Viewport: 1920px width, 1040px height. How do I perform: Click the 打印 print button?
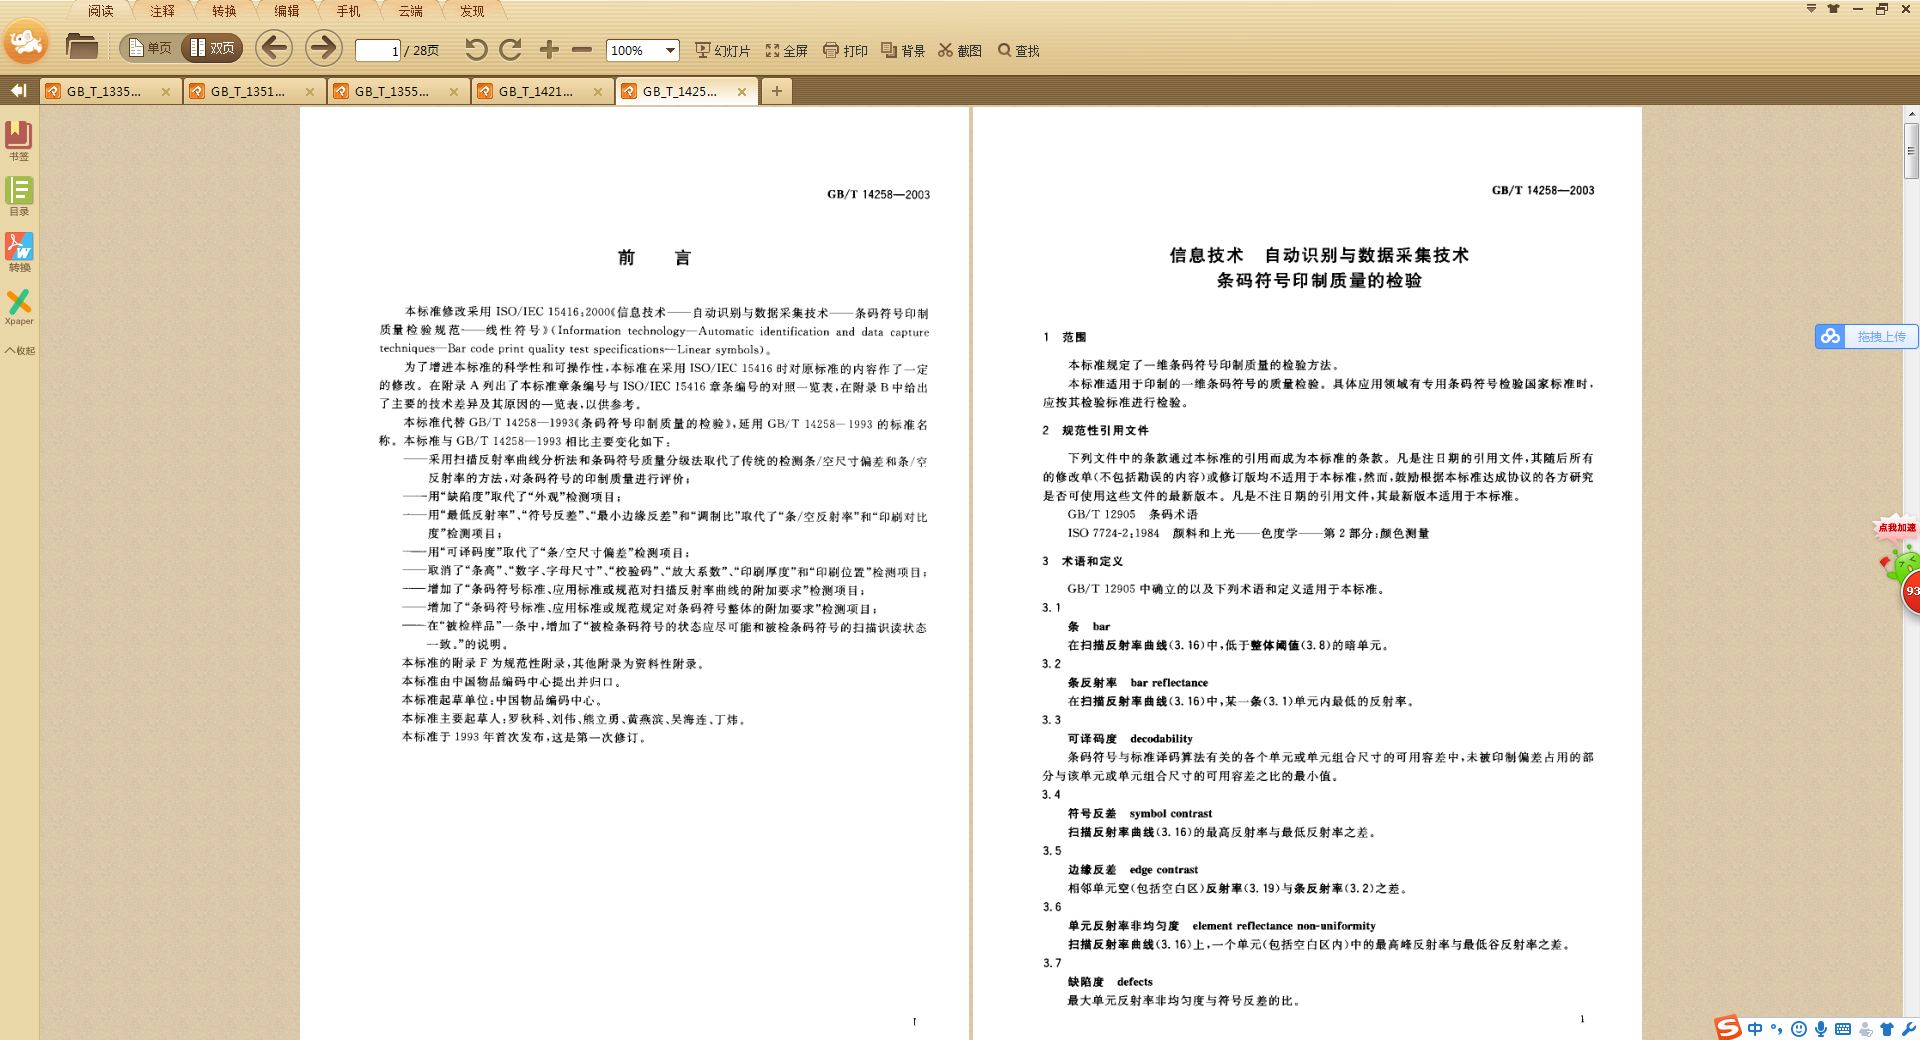pyautogui.click(x=845, y=50)
